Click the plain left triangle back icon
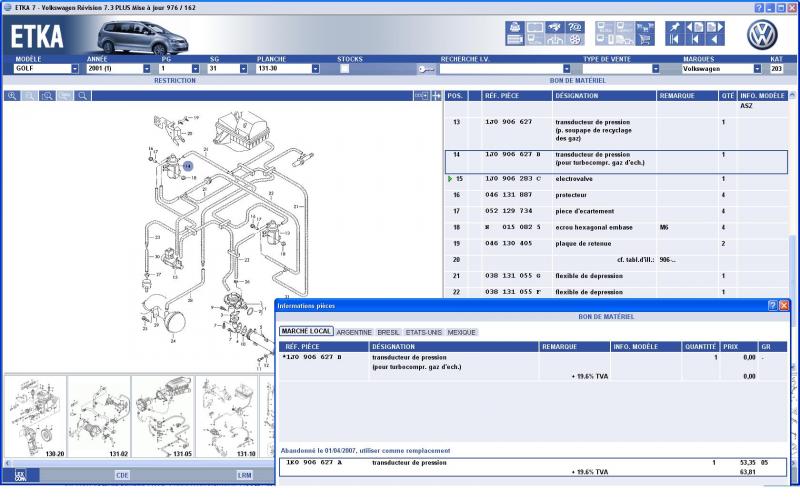The image size is (800, 500). click(715, 40)
